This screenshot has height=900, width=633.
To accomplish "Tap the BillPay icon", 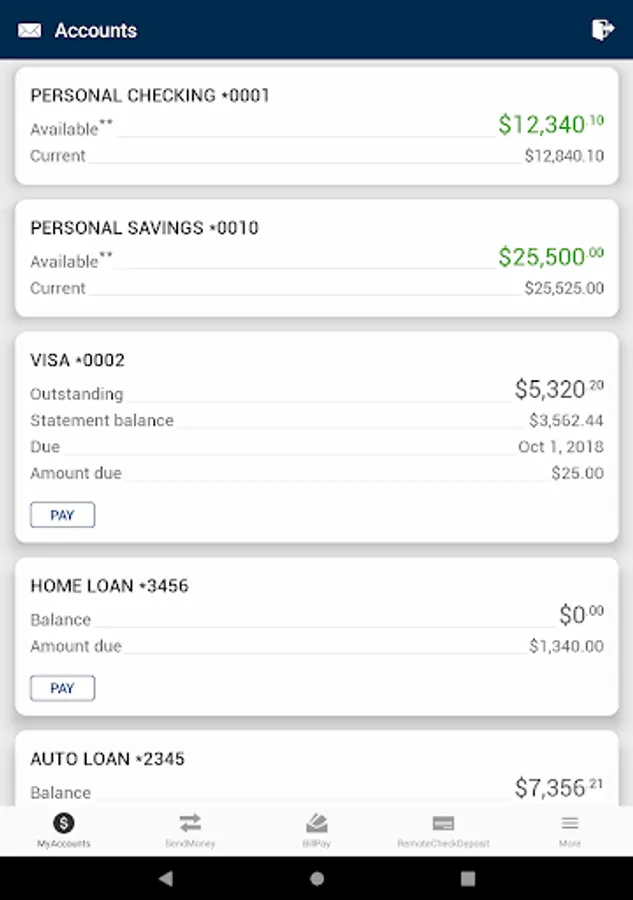I will [x=316, y=823].
